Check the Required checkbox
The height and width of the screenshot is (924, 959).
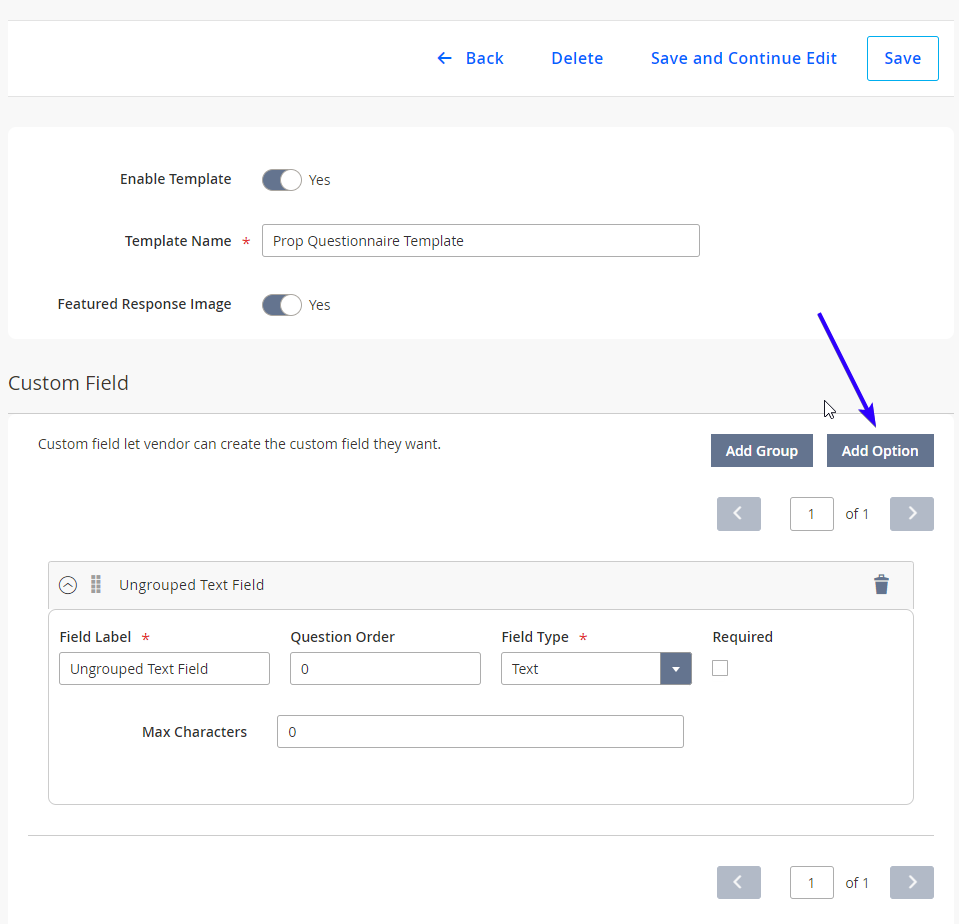(720, 668)
